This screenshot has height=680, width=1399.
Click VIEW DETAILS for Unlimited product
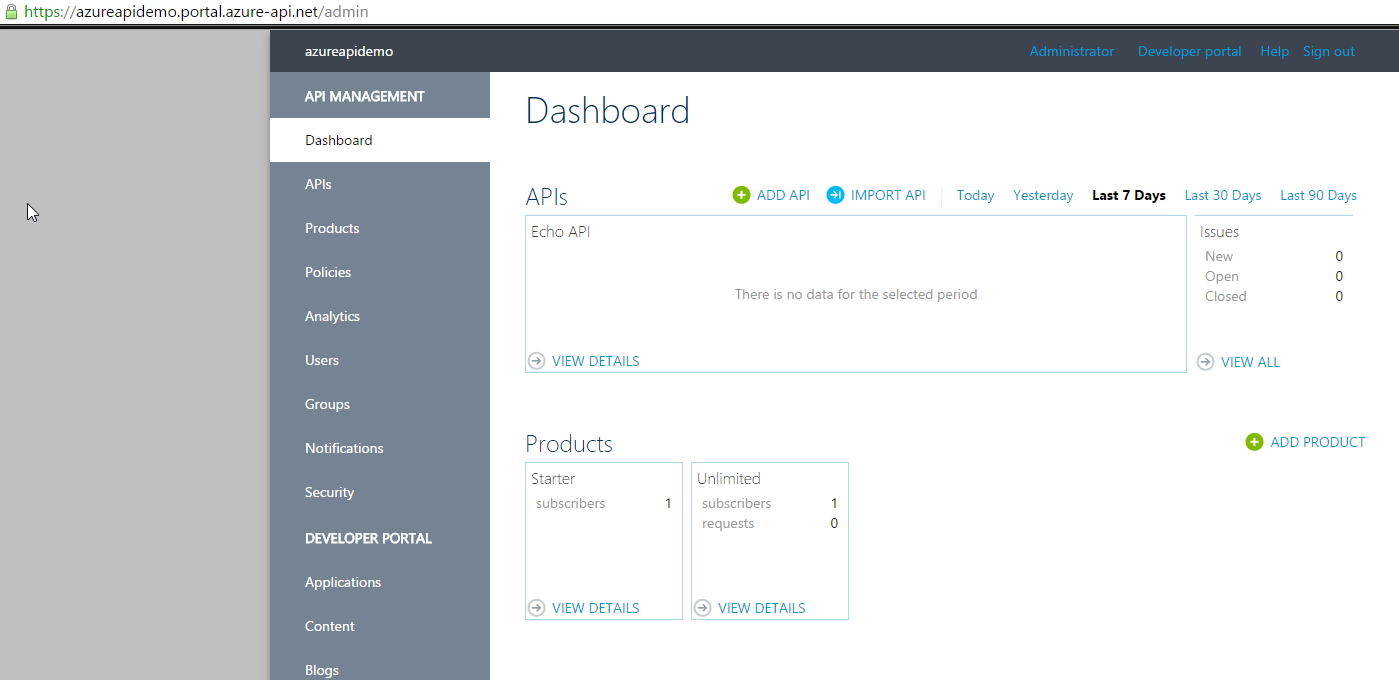pos(761,608)
